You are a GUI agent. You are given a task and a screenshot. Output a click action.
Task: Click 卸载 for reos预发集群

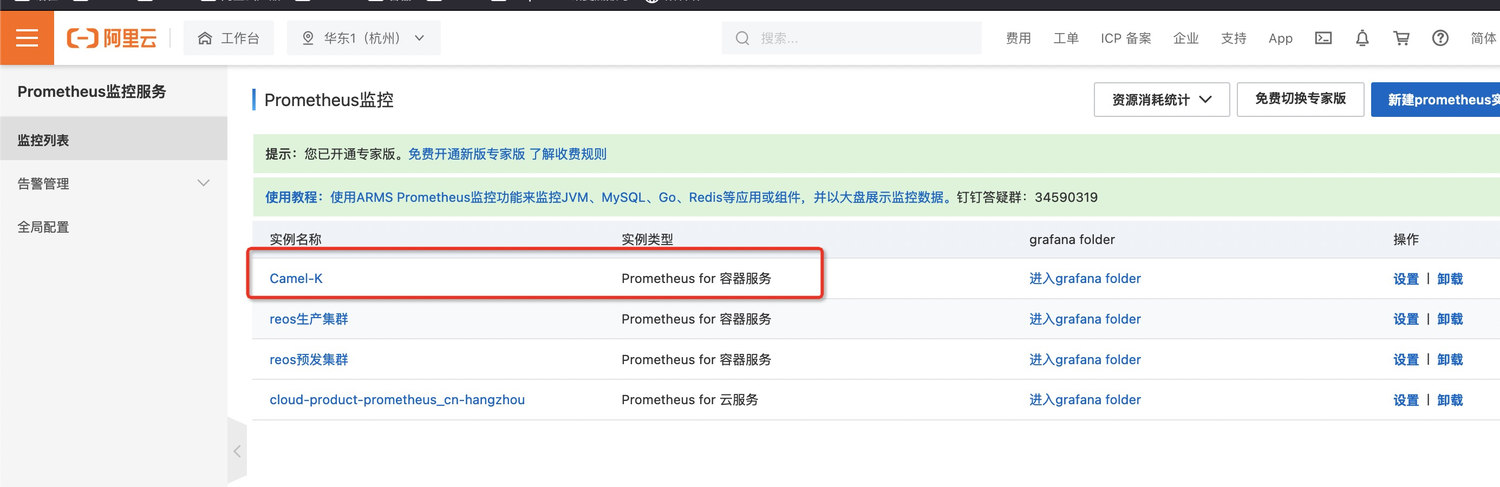1450,359
